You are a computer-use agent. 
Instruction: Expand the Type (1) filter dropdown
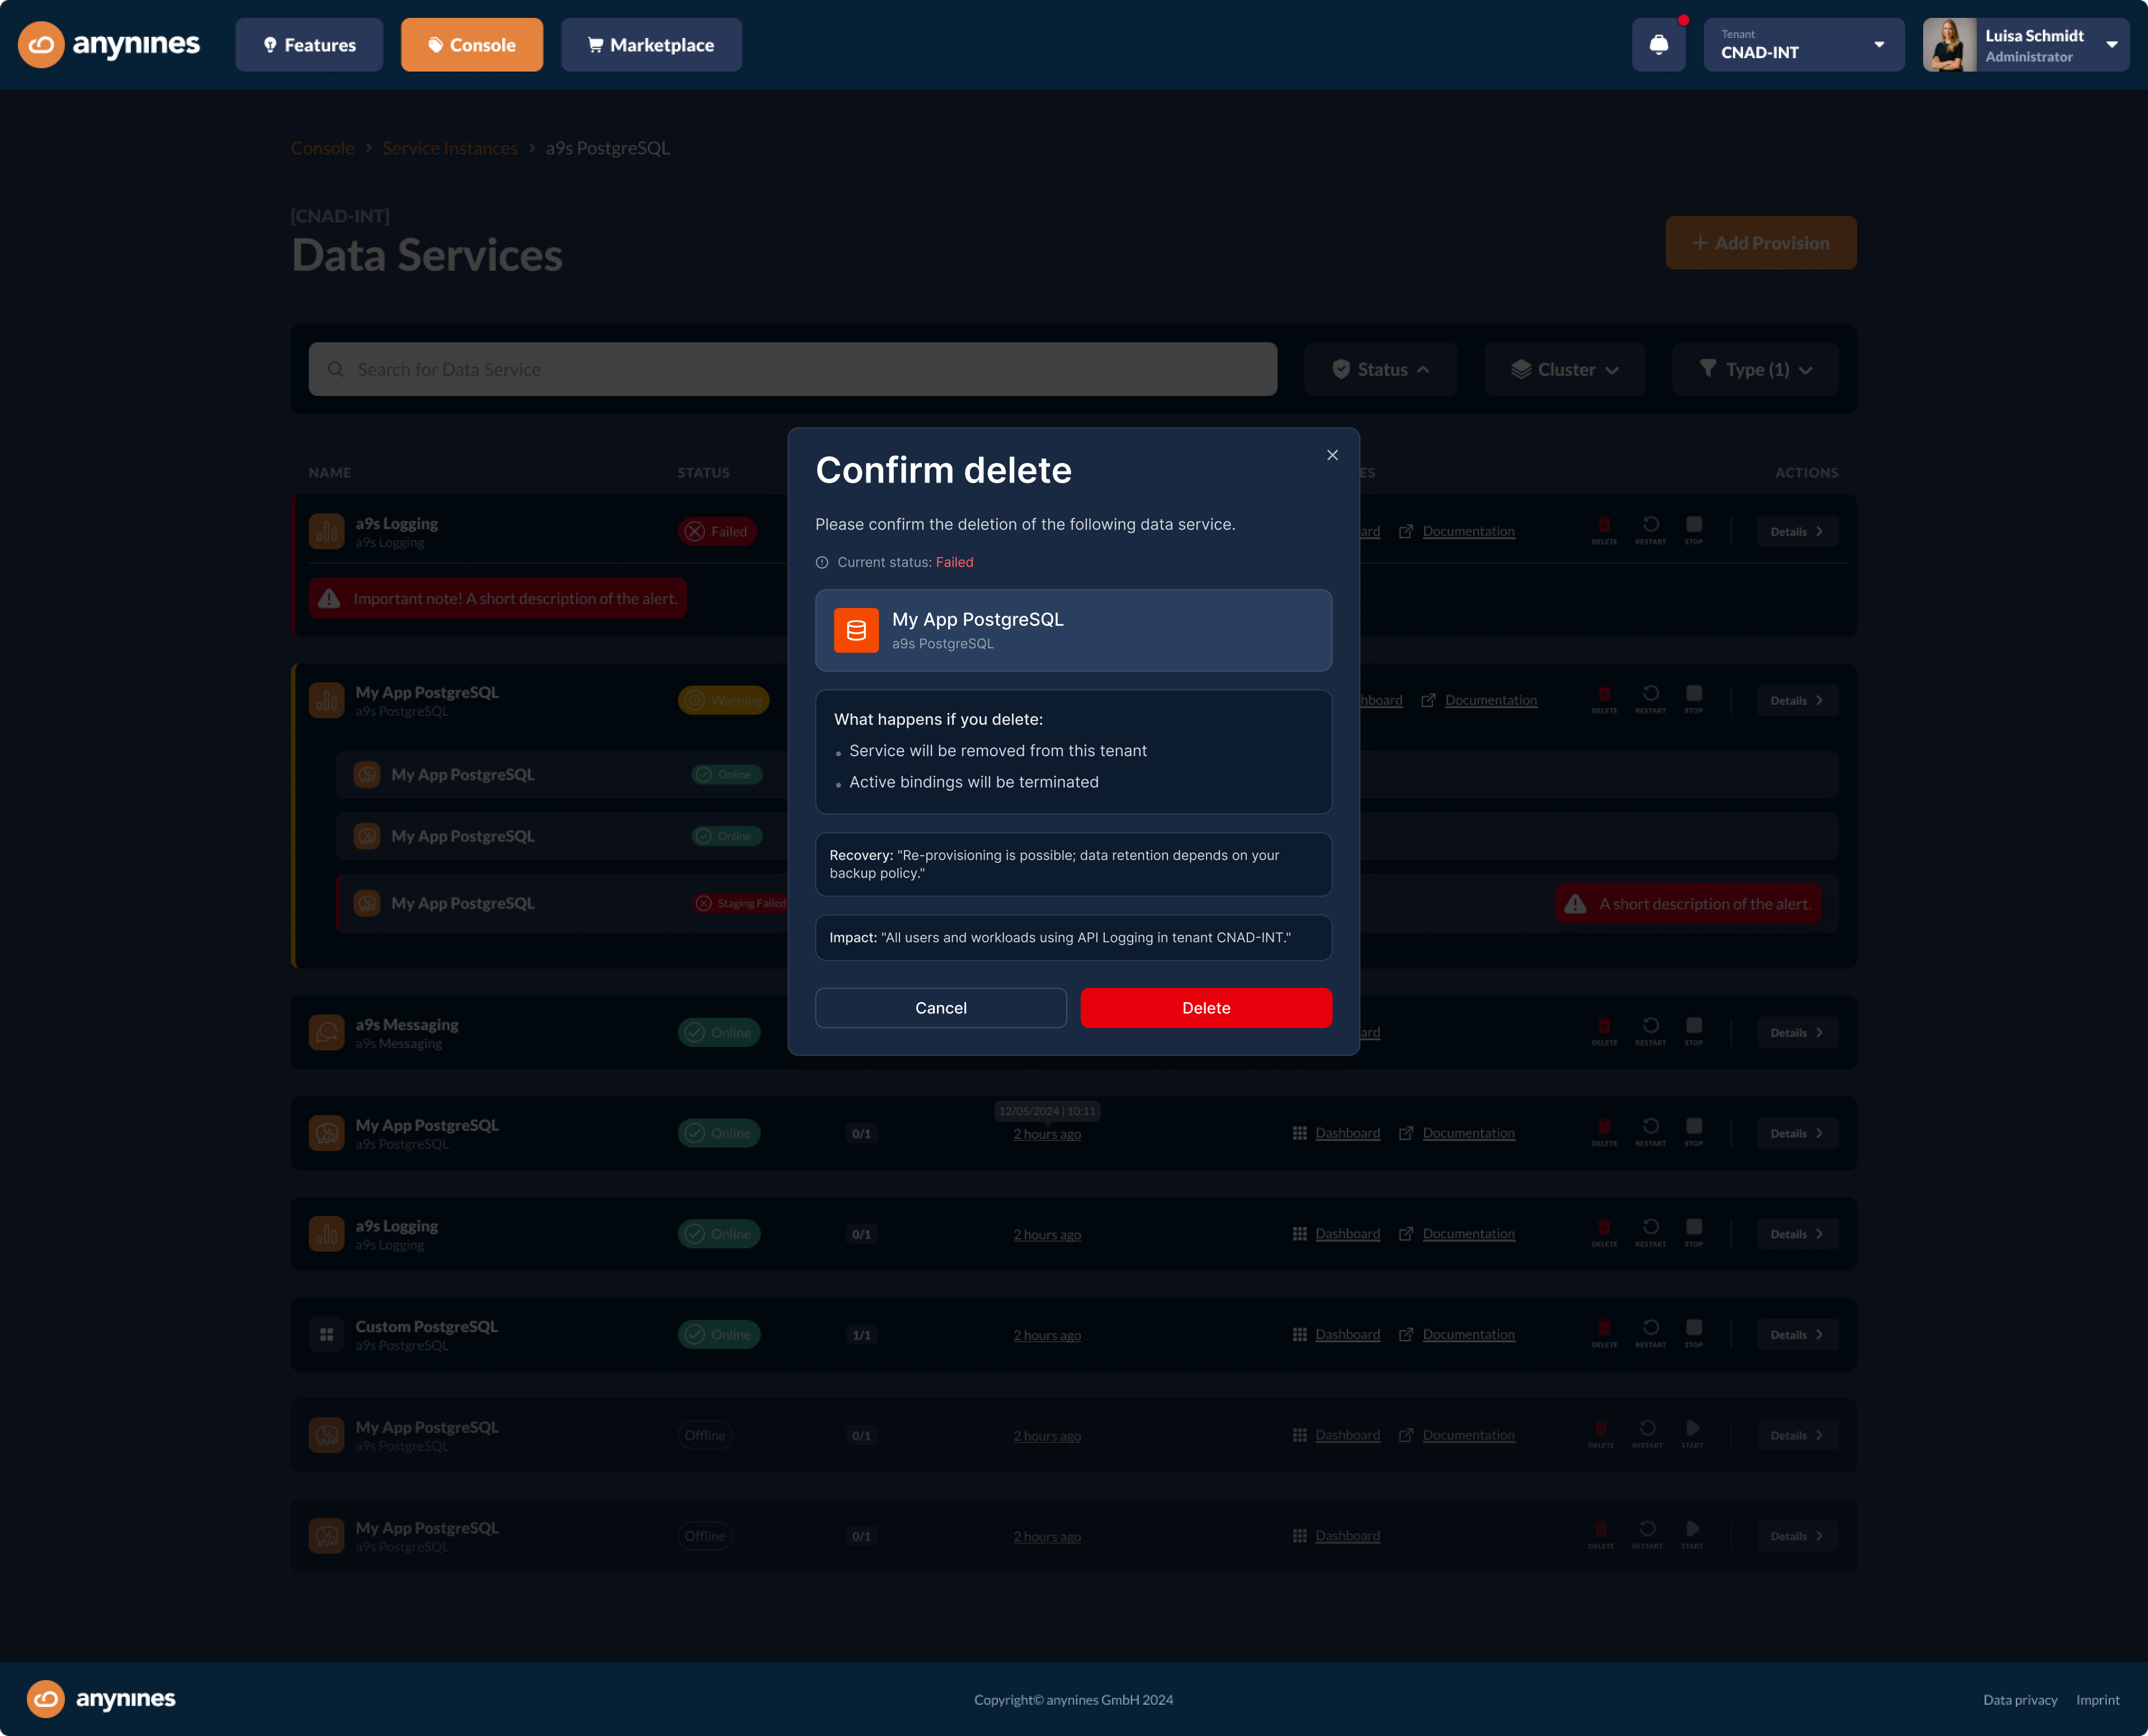[1756, 369]
